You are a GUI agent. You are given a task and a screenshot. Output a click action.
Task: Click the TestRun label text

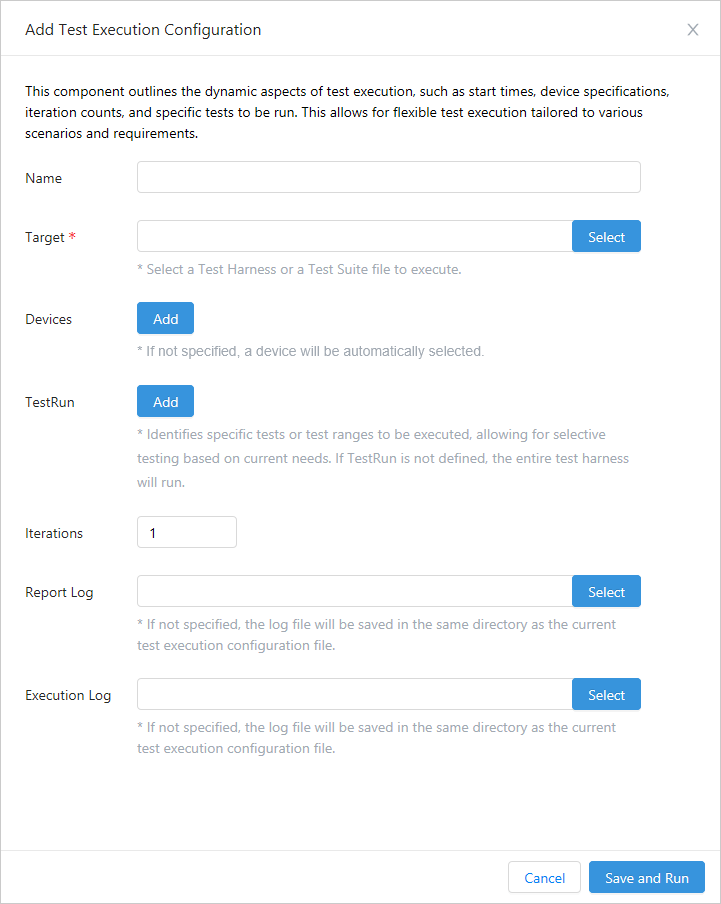[x=50, y=402]
